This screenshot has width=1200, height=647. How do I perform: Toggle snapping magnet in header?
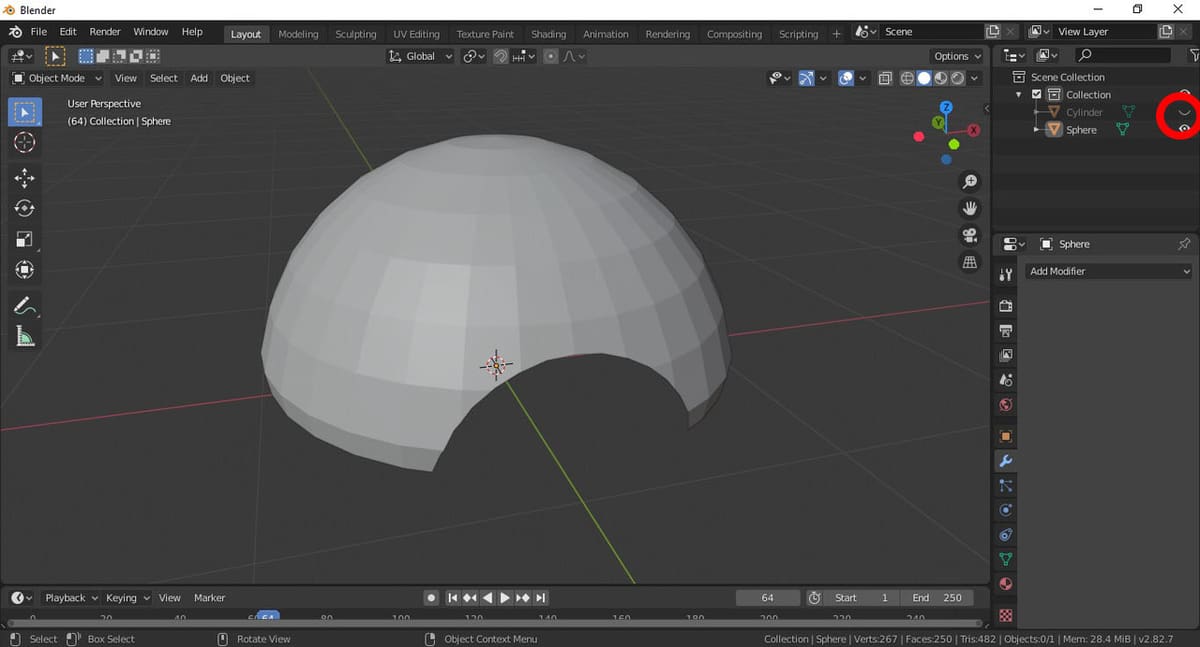coord(501,57)
